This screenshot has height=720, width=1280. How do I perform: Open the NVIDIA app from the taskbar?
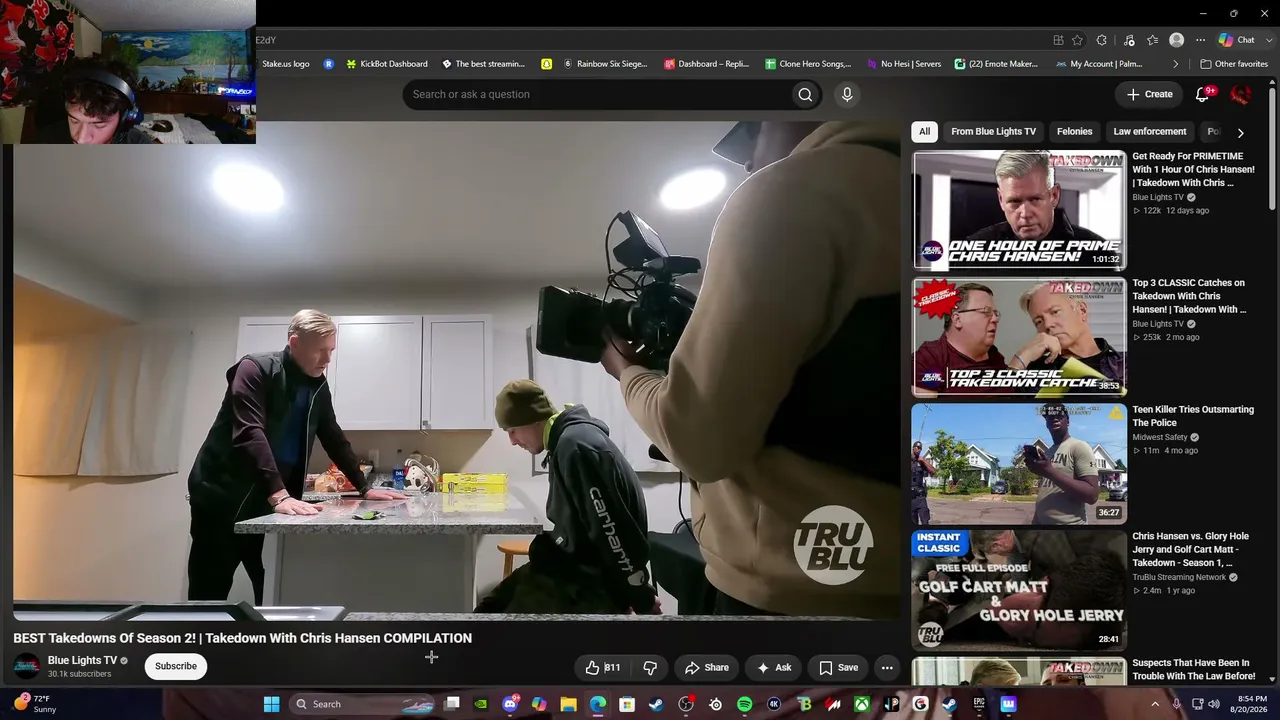(x=481, y=704)
